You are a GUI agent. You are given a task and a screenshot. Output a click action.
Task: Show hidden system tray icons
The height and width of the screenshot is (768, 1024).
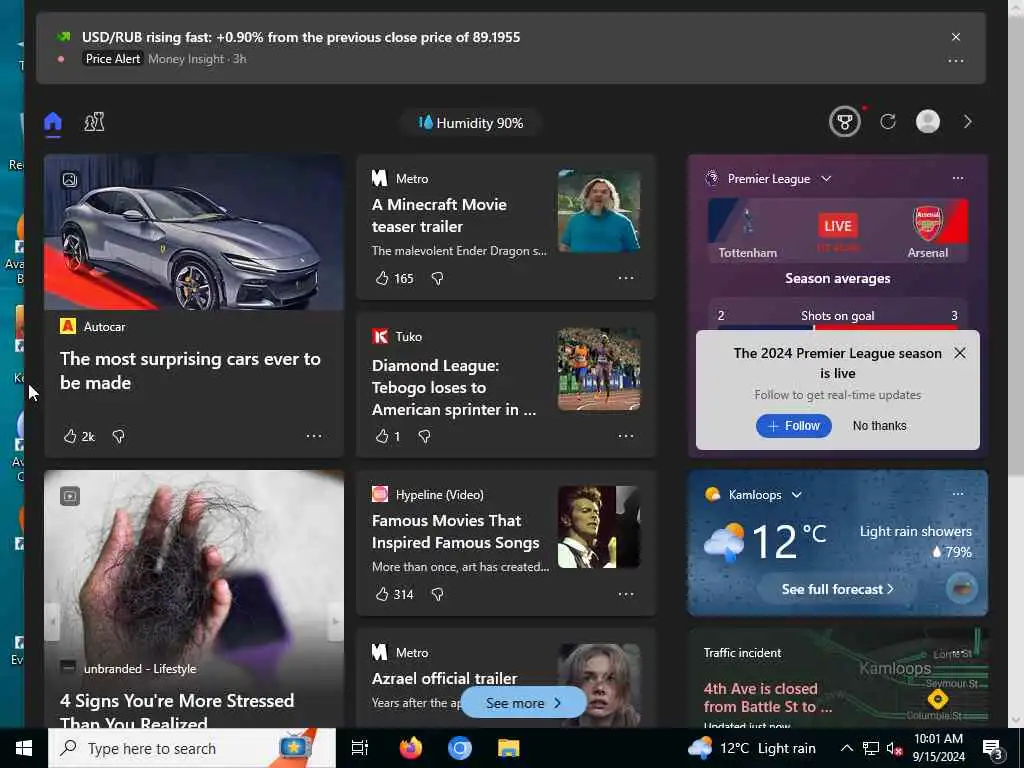click(x=846, y=748)
